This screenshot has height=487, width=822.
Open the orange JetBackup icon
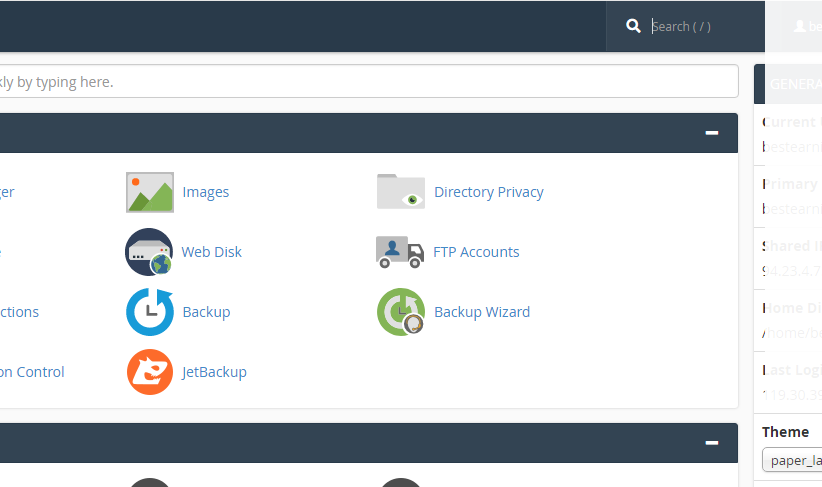[x=150, y=372]
